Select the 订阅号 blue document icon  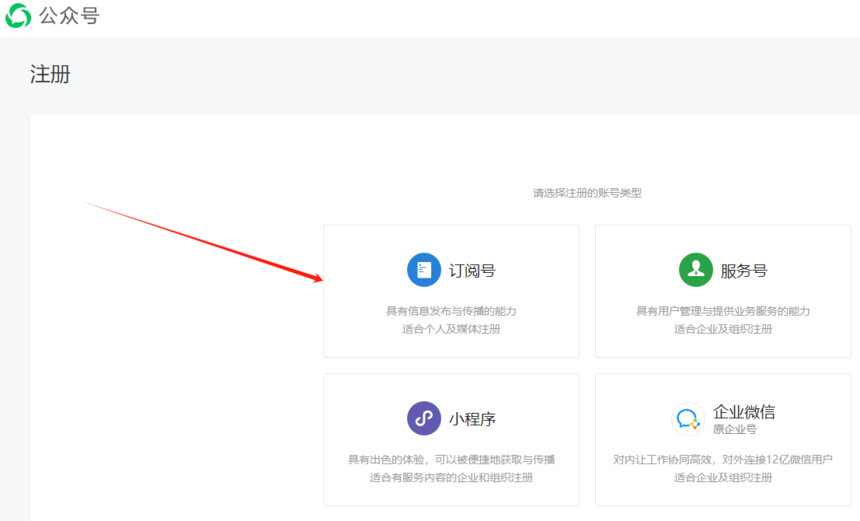424,270
